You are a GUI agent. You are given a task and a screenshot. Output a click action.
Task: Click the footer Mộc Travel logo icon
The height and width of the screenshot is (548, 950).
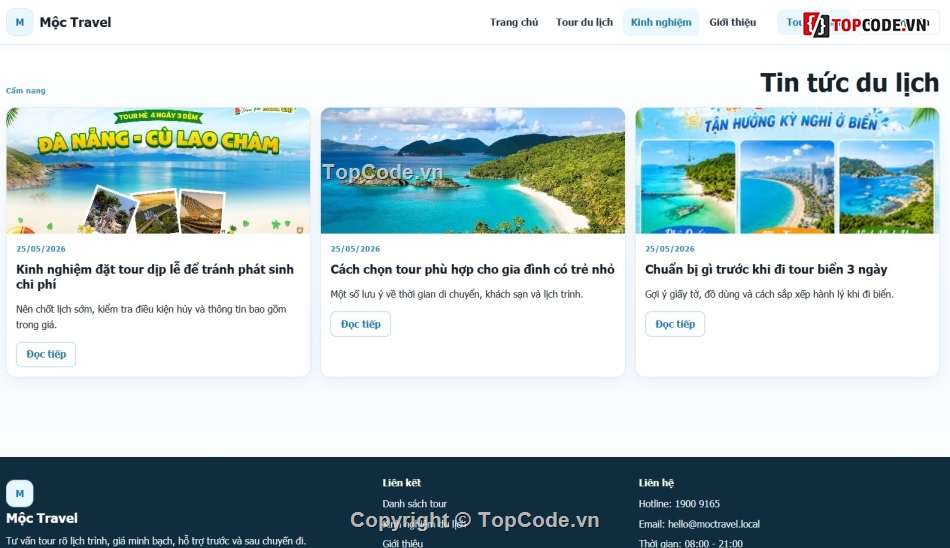click(19, 493)
